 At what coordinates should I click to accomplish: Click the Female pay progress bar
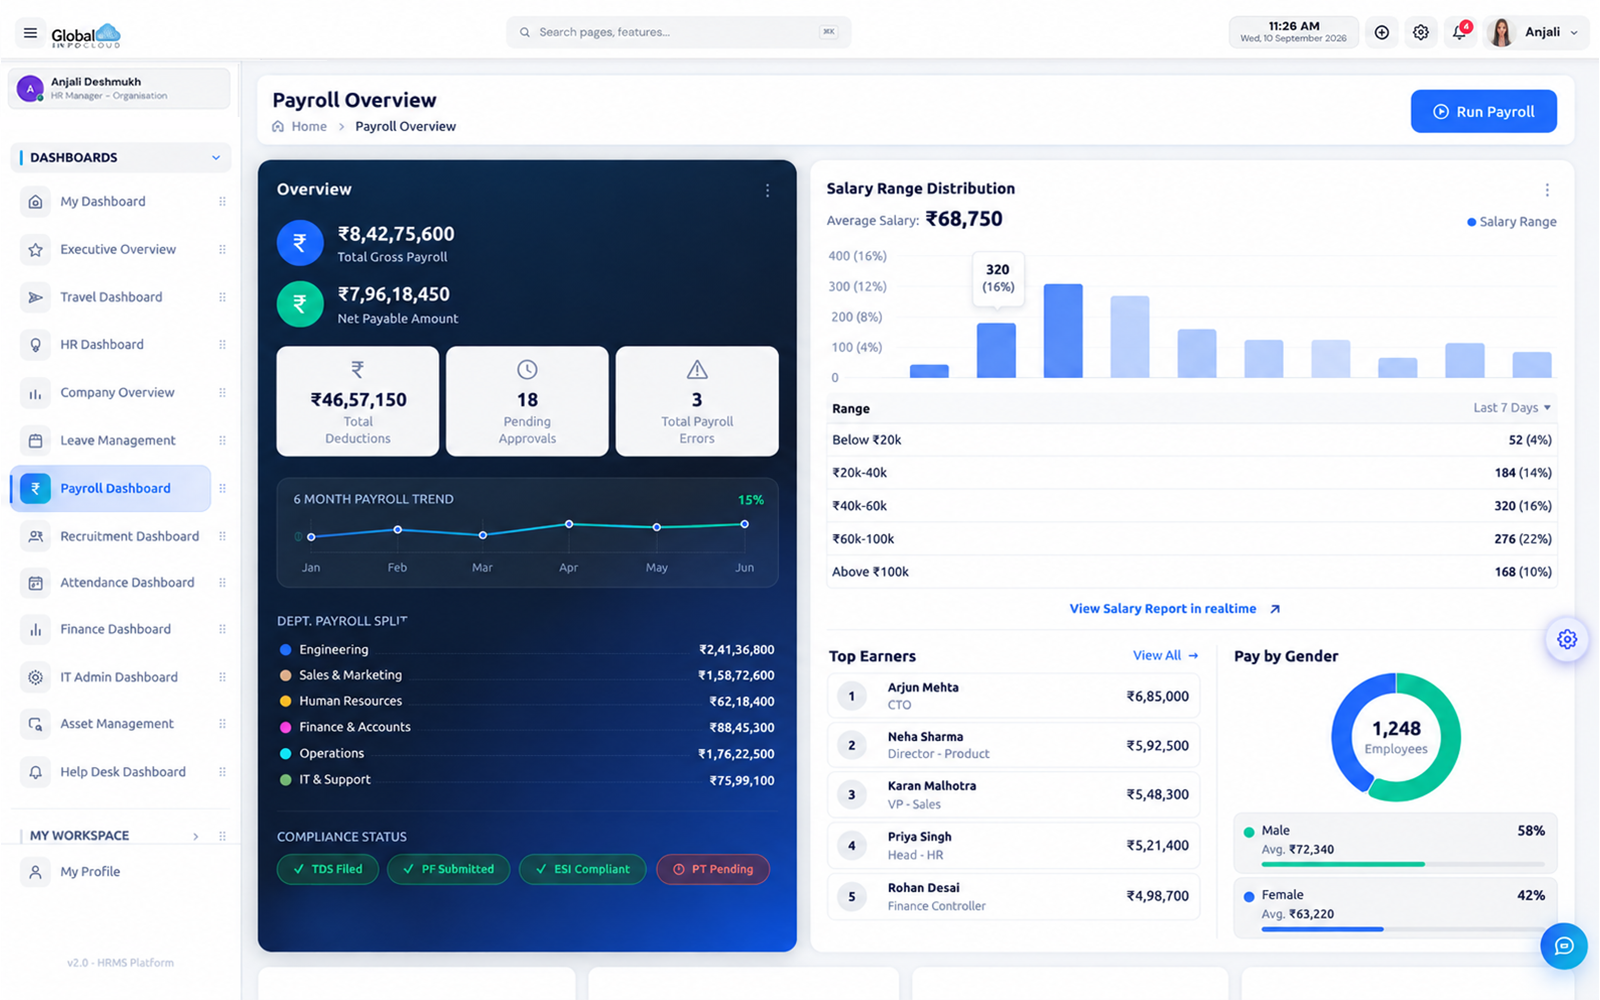(x=1402, y=929)
